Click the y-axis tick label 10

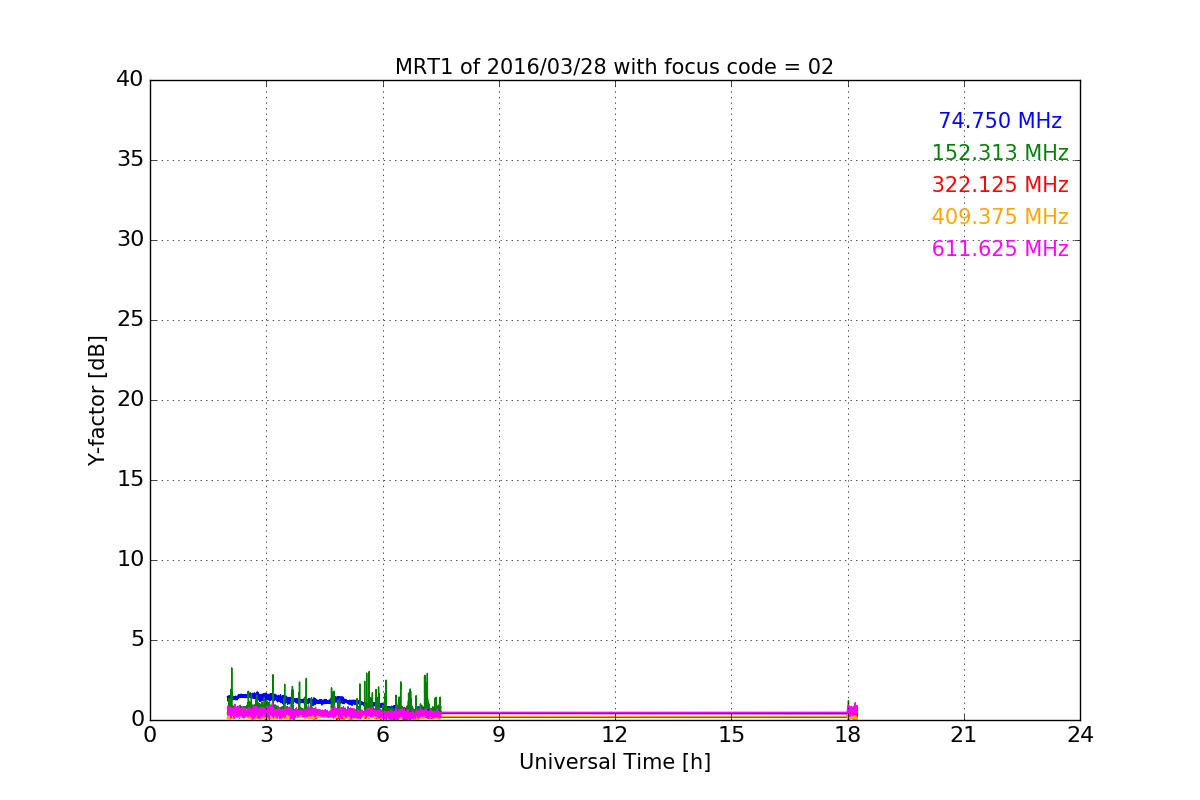(x=130, y=559)
